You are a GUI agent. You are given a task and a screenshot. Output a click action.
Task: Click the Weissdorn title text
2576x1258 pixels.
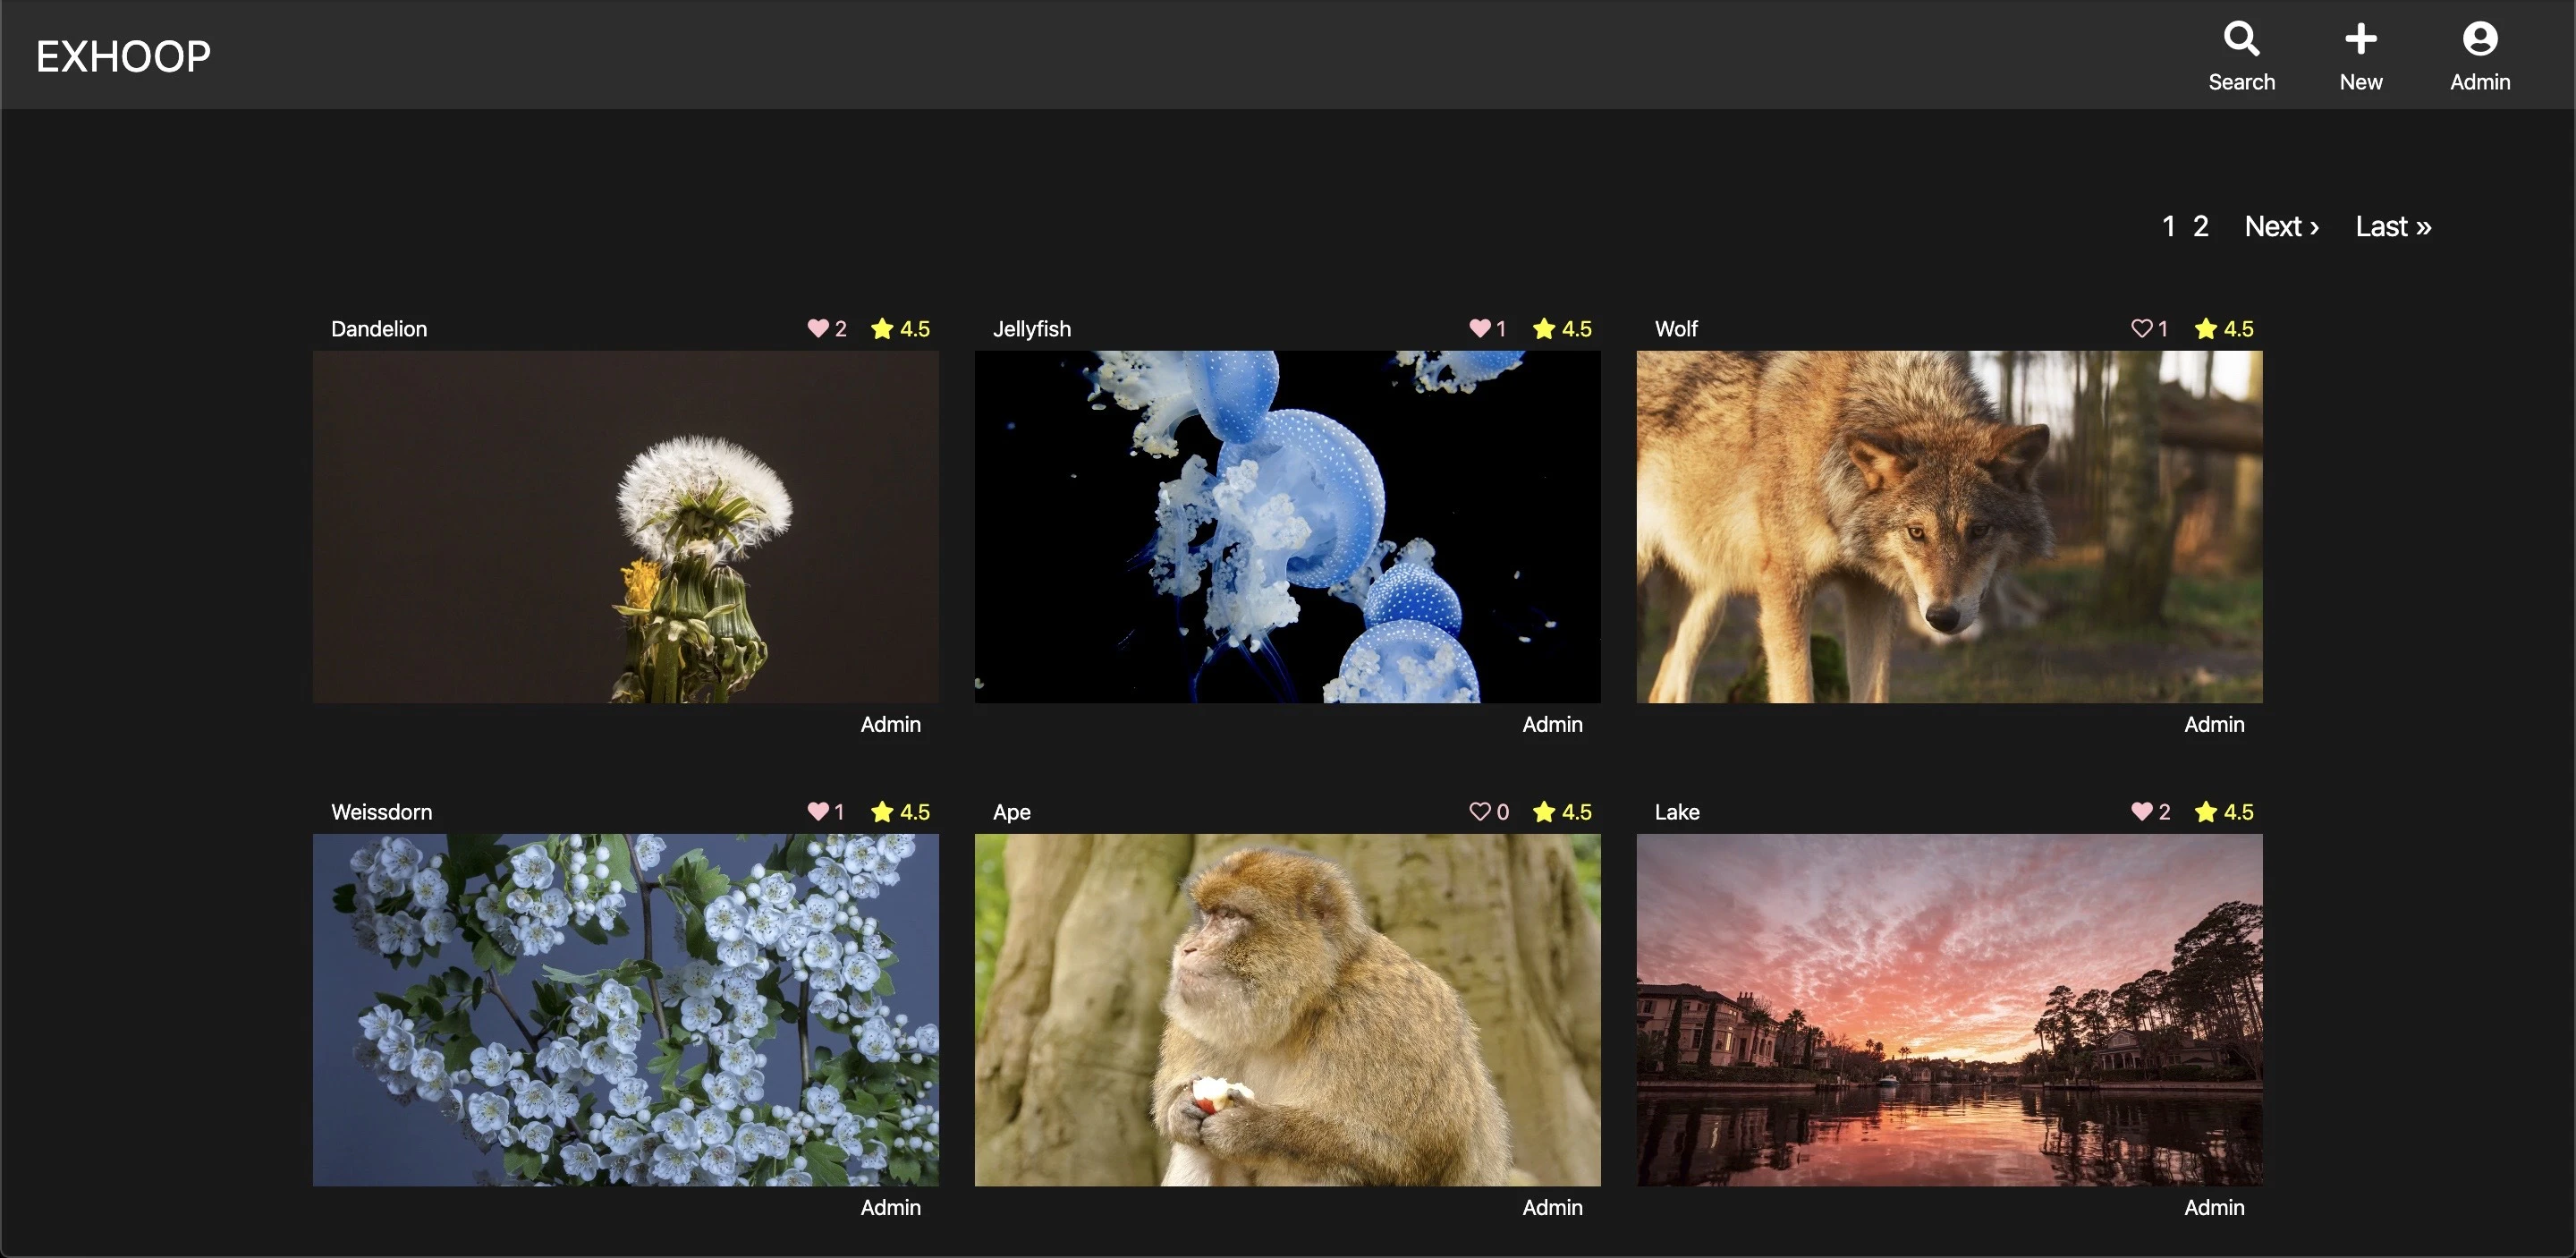coord(382,812)
